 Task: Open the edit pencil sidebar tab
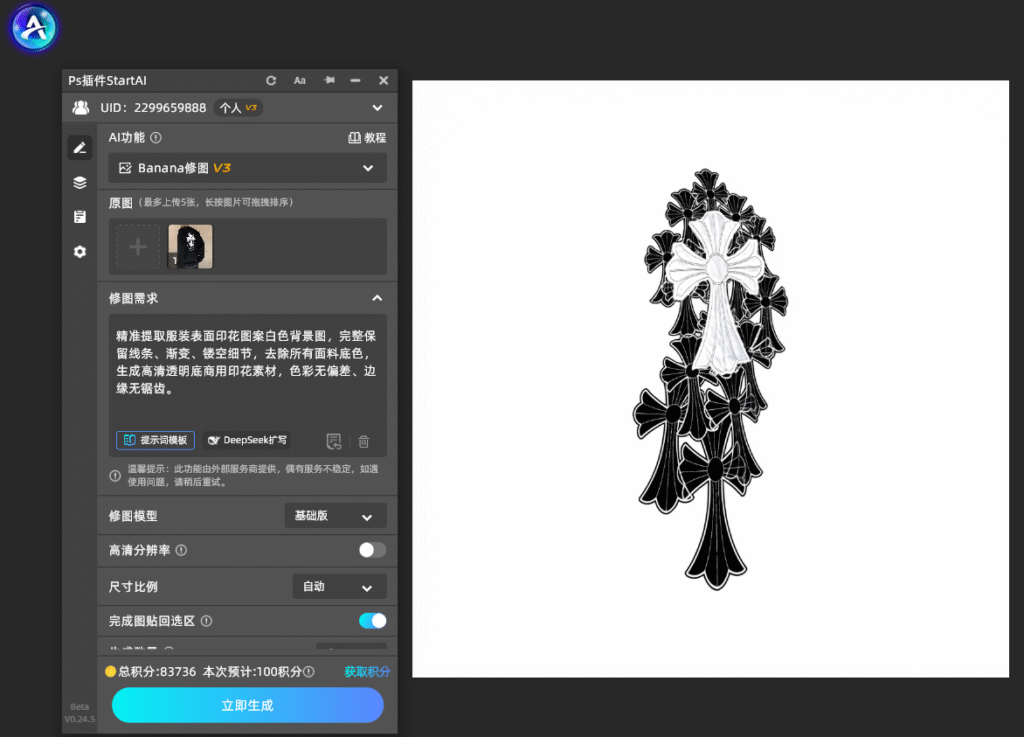point(80,148)
